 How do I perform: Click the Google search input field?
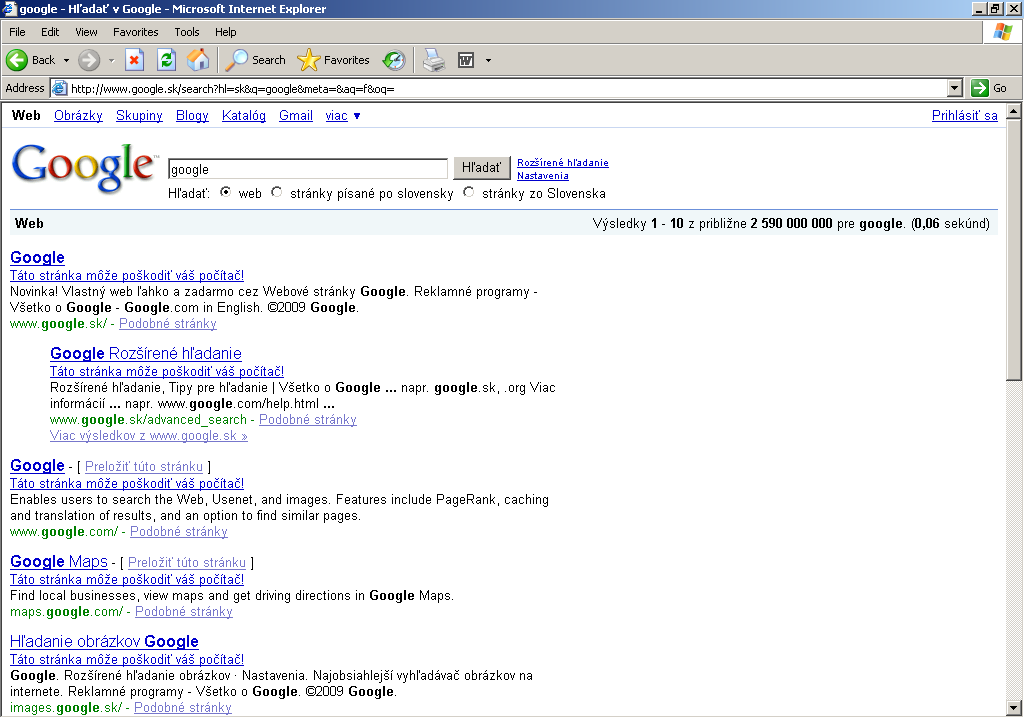pyautogui.click(x=307, y=169)
